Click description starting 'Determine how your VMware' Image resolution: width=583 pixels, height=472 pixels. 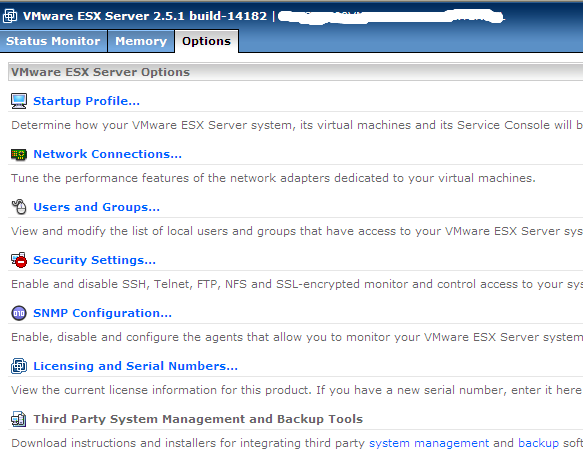pos(297,125)
